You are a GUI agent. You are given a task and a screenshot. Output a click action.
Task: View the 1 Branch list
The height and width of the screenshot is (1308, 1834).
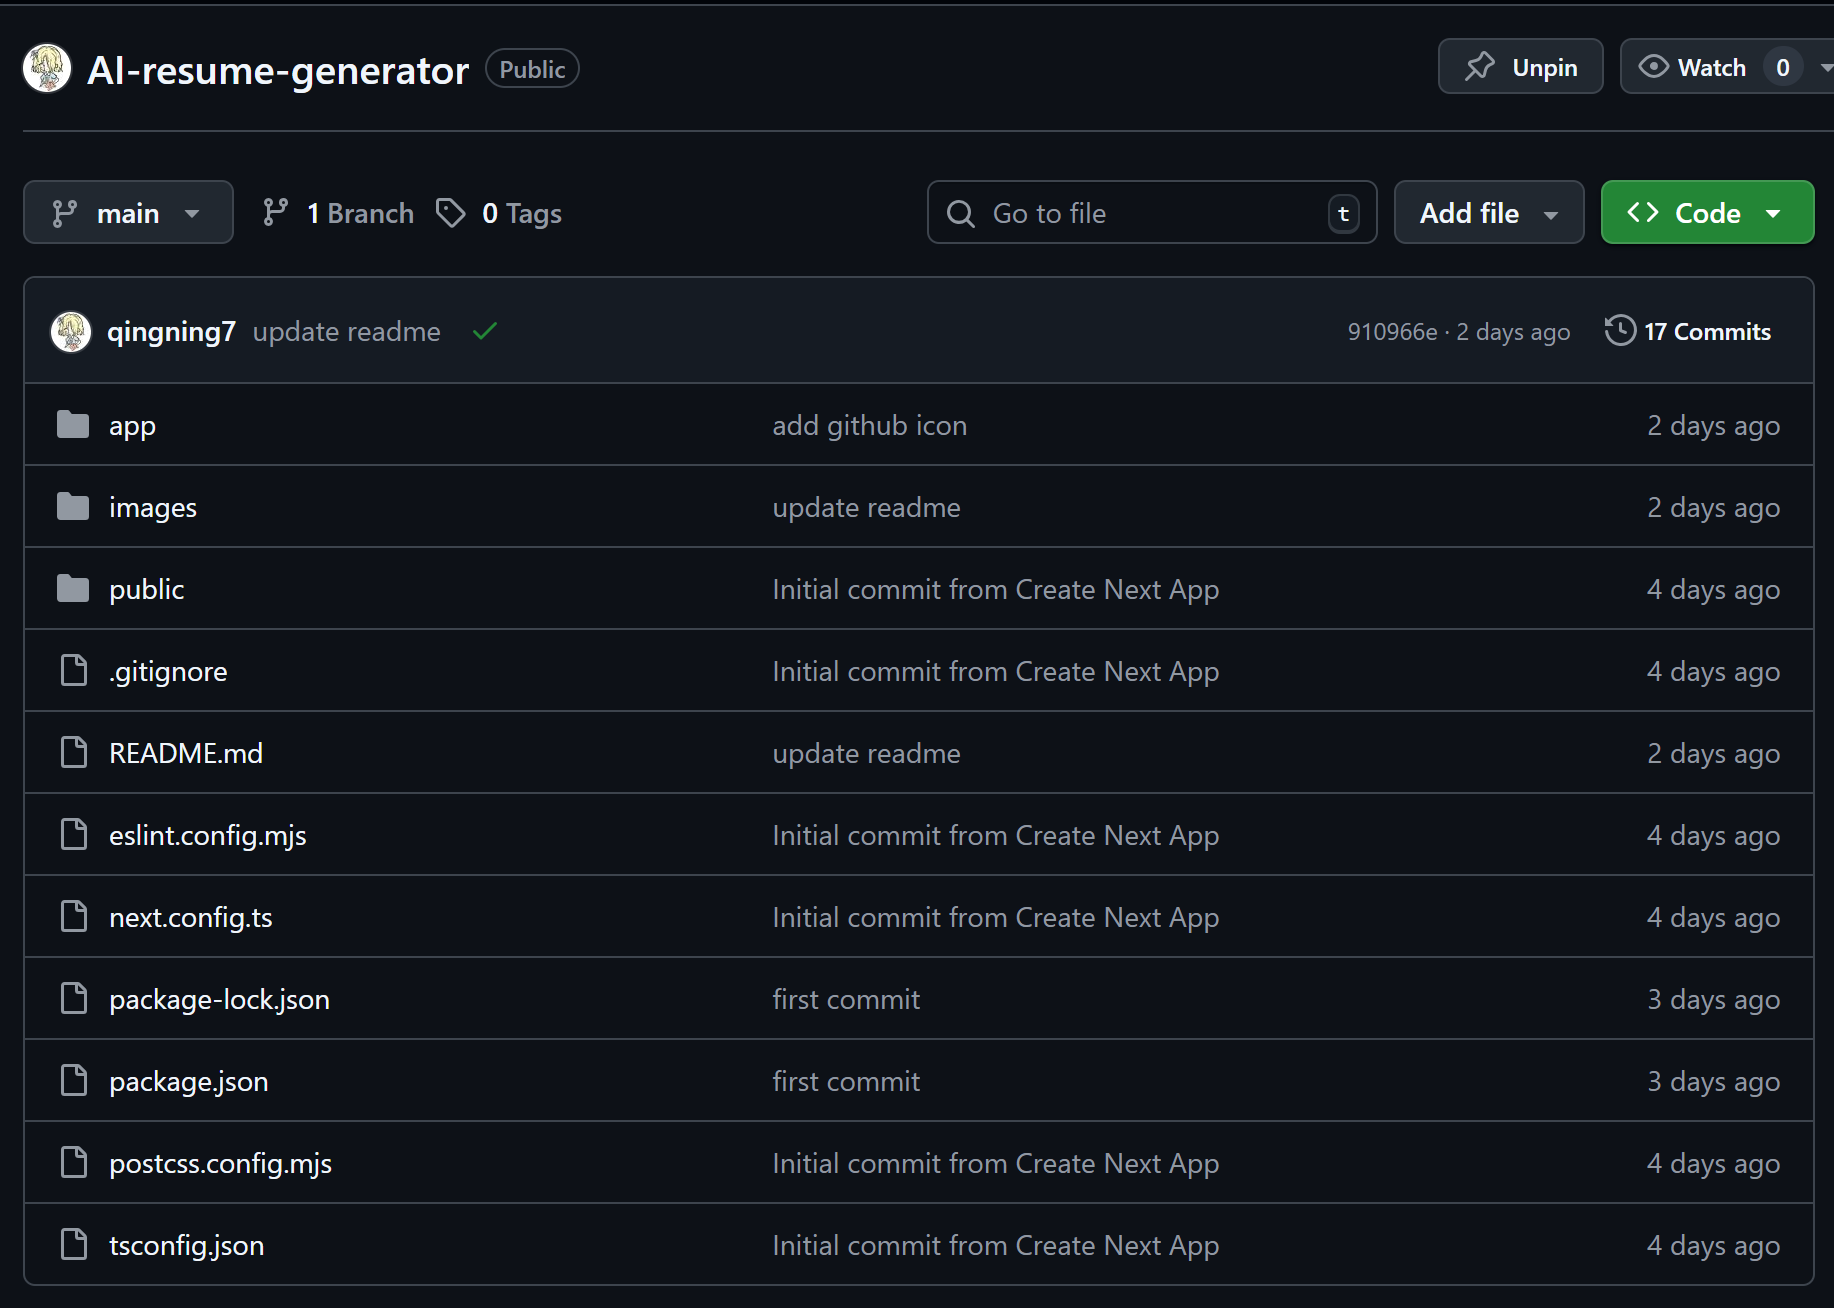pyautogui.click(x=339, y=213)
